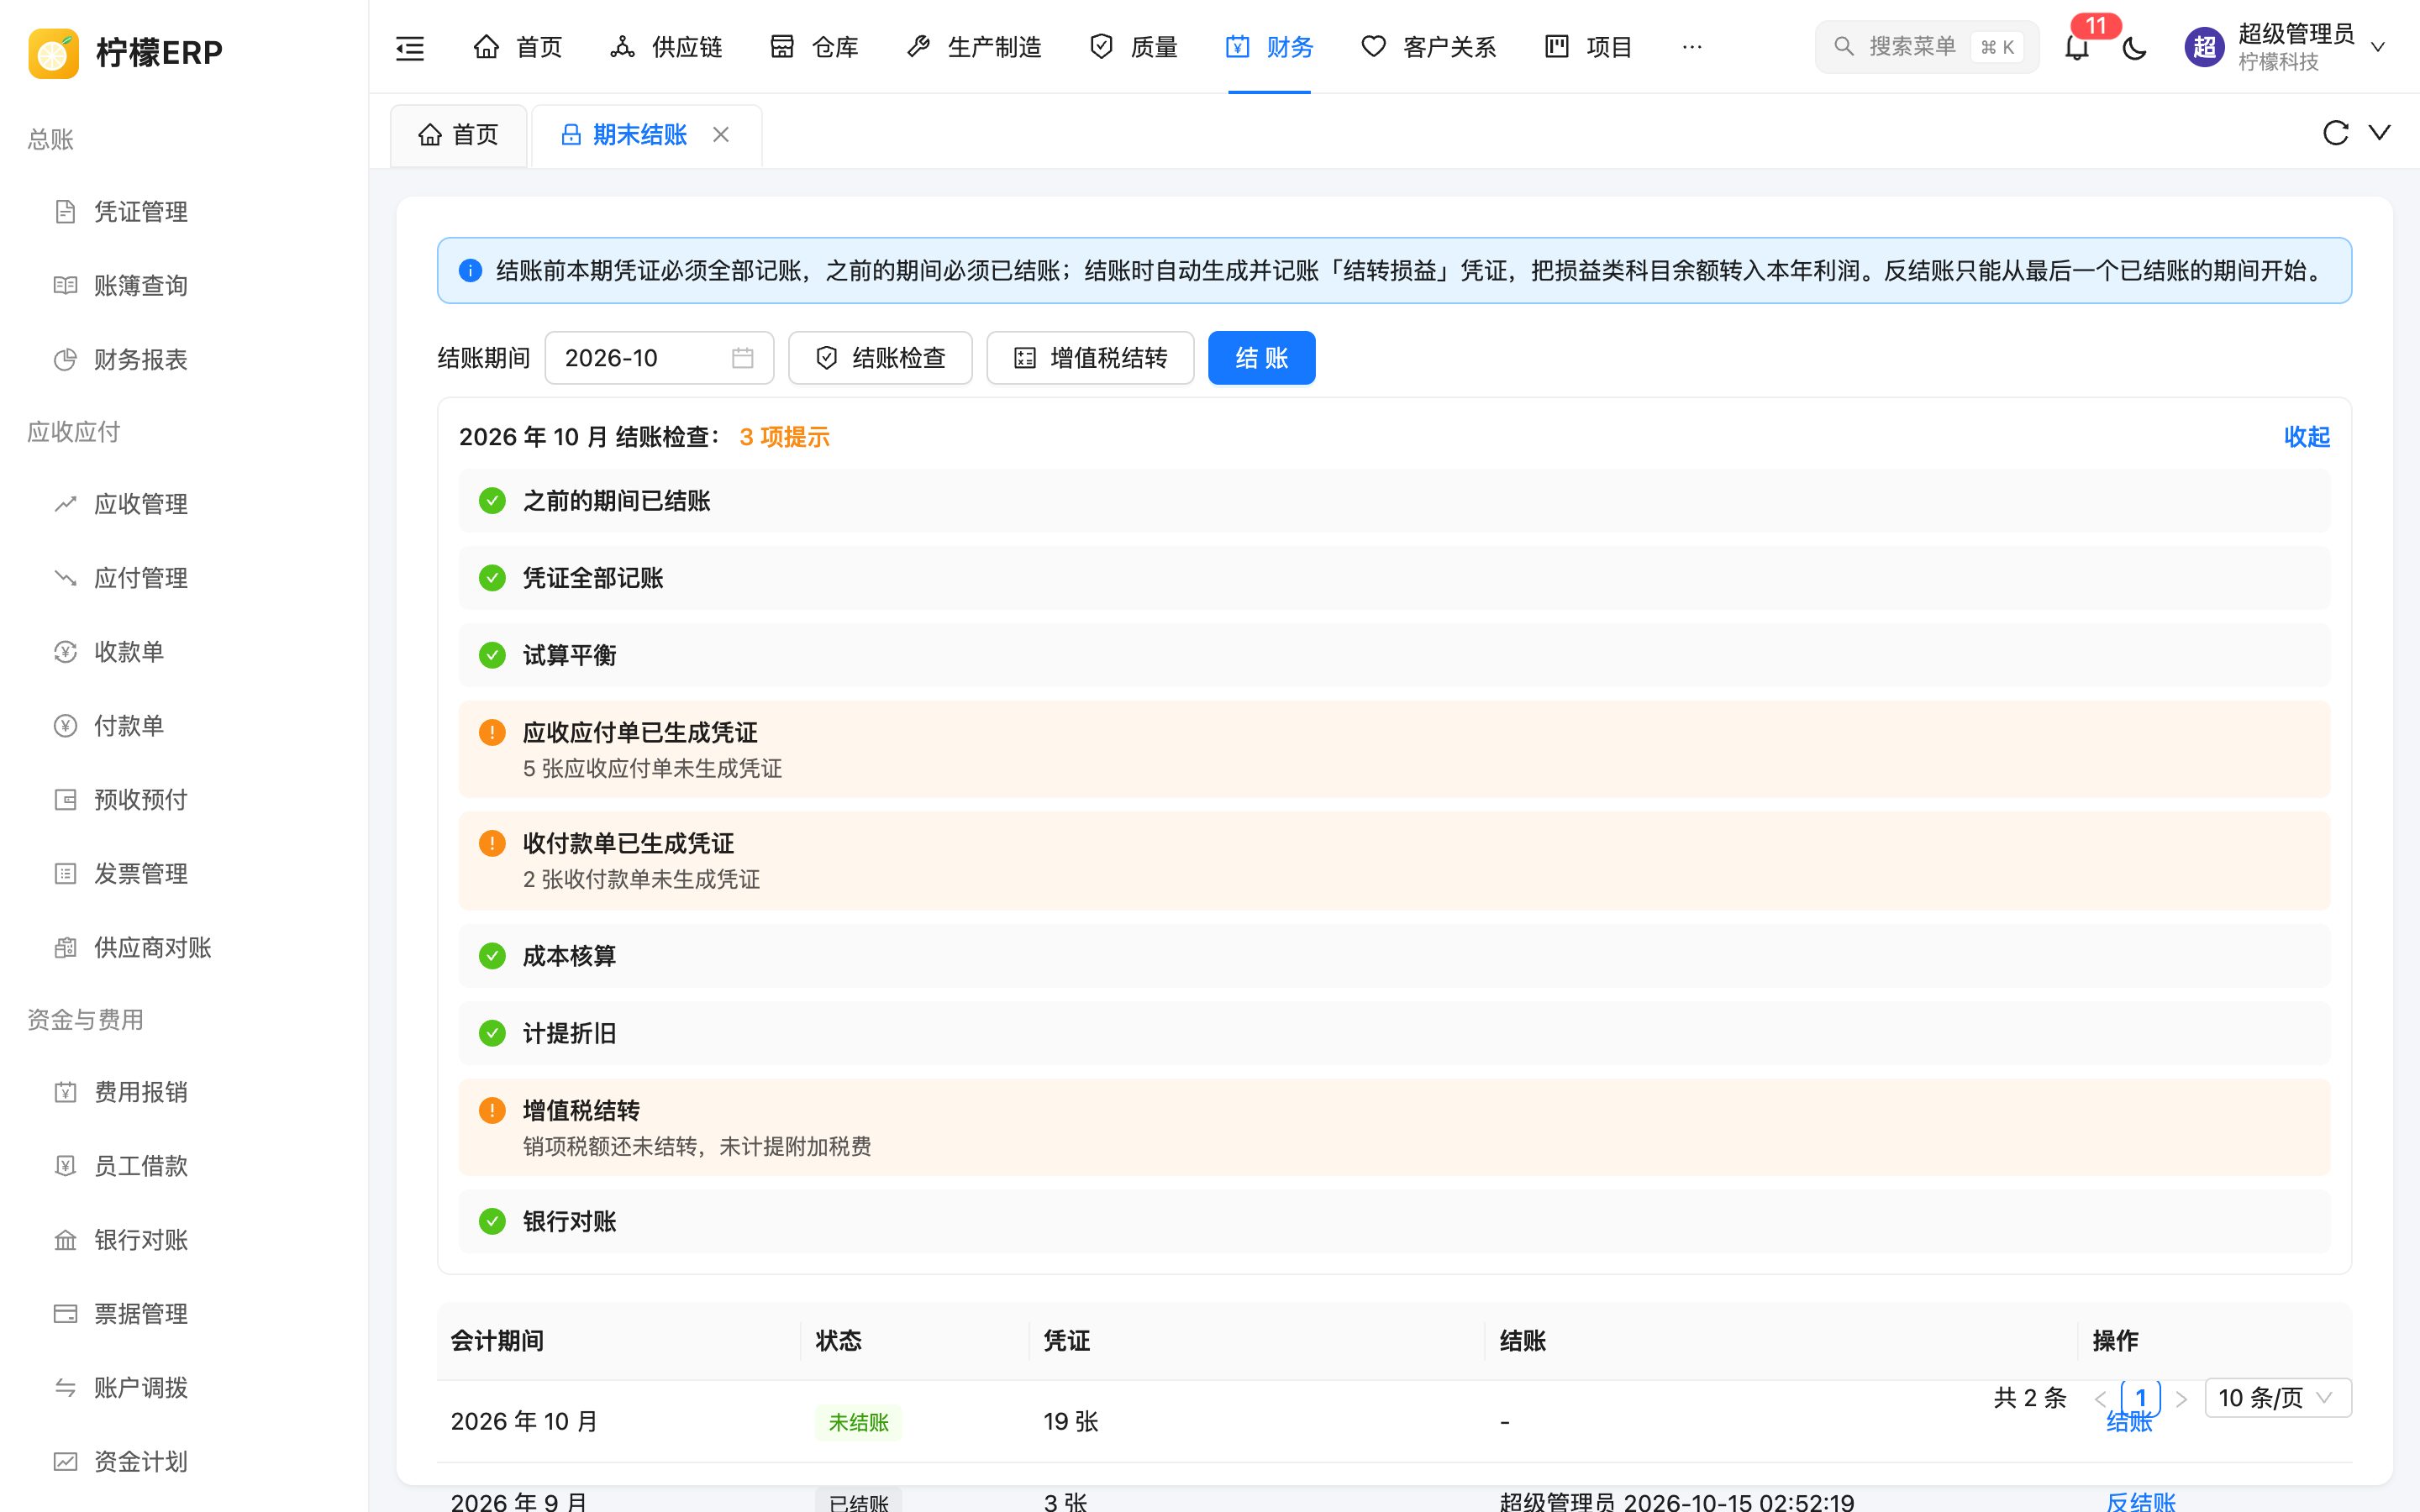Expand the tab options chevron beside the refresh icon

(x=2380, y=133)
